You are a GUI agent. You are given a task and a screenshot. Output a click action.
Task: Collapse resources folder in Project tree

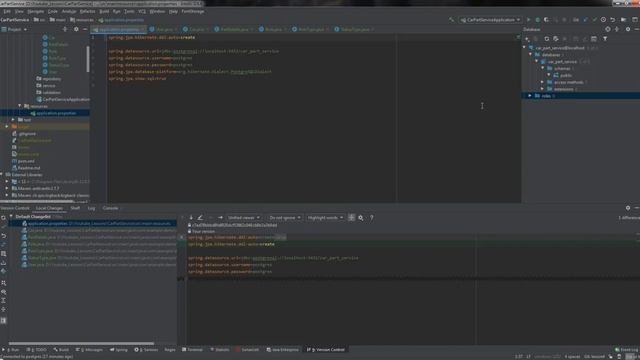click(x=20, y=106)
